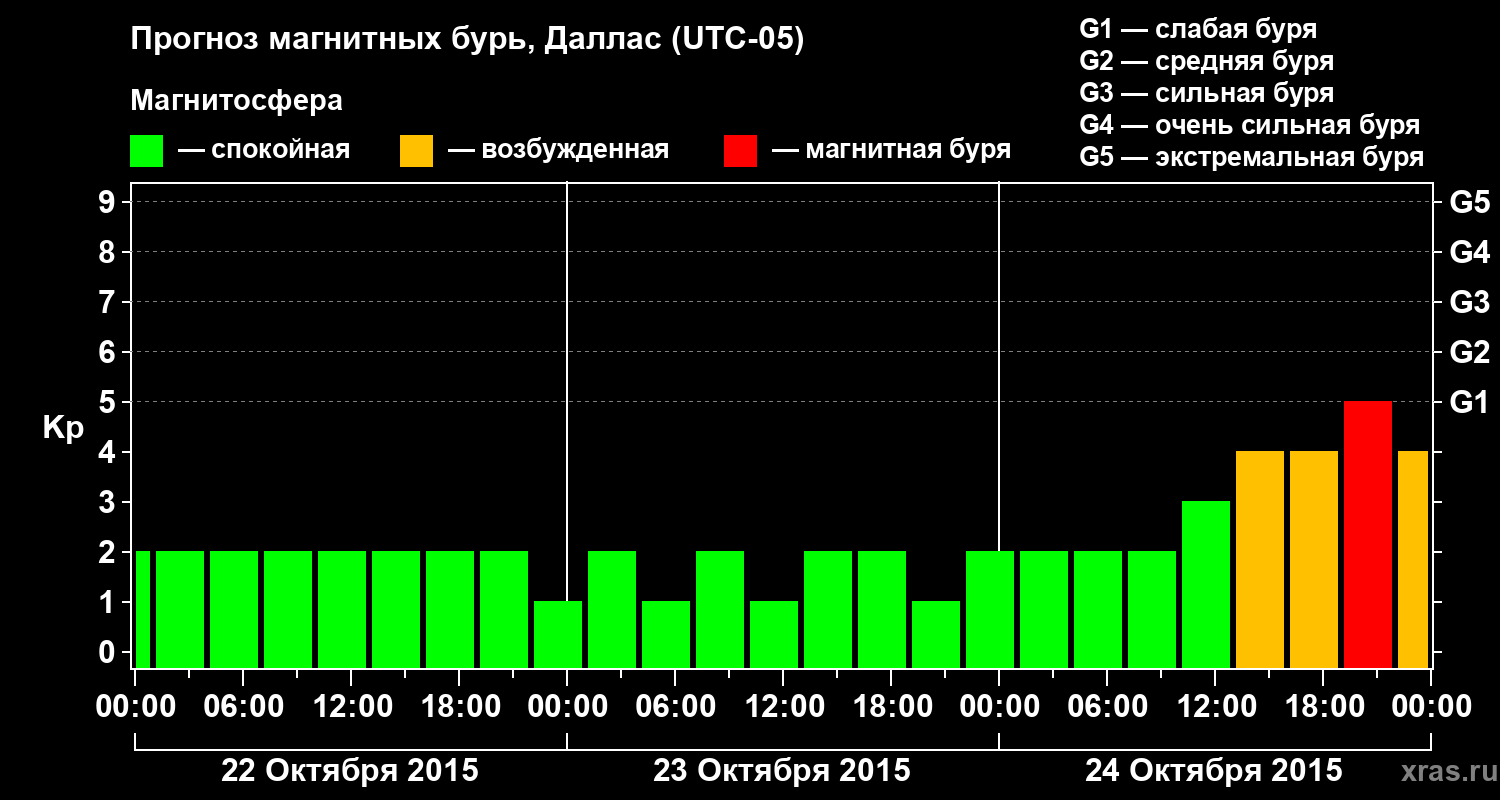Click the '— магнитная буря' legend label

point(891,150)
